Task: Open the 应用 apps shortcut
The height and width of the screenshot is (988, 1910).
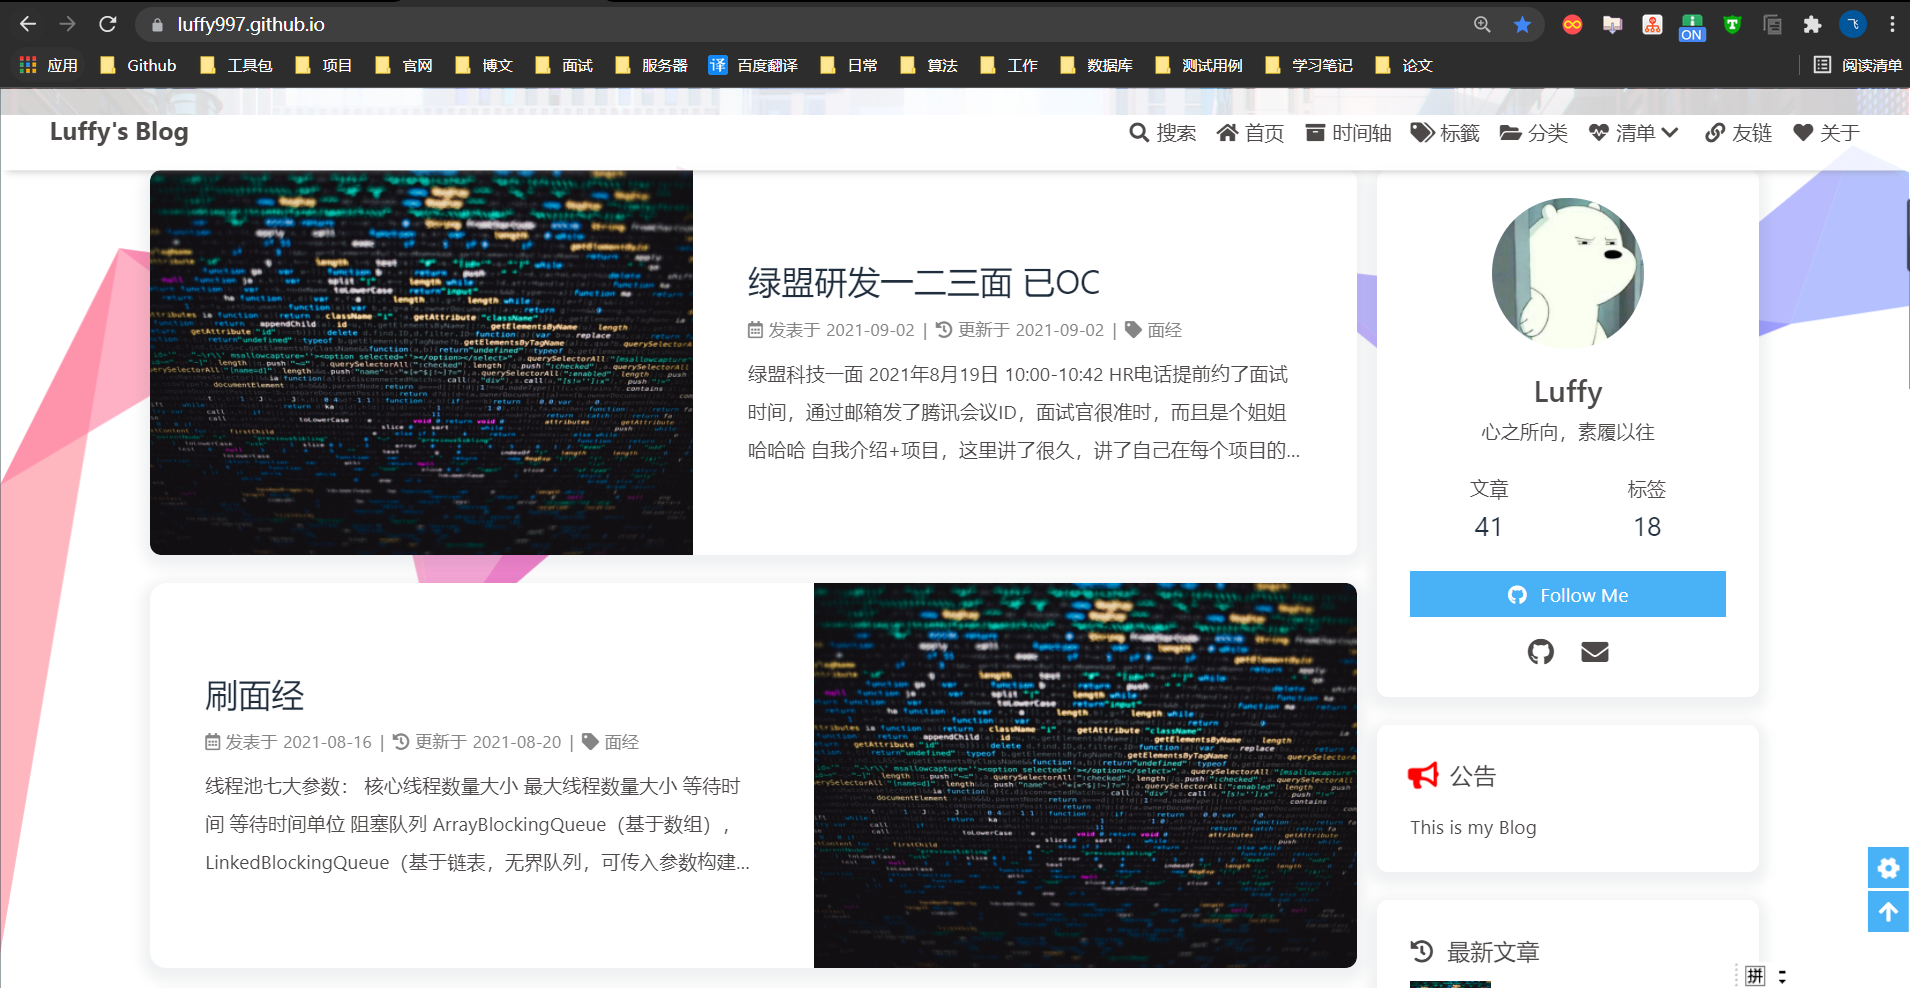Action: (x=49, y=65)
